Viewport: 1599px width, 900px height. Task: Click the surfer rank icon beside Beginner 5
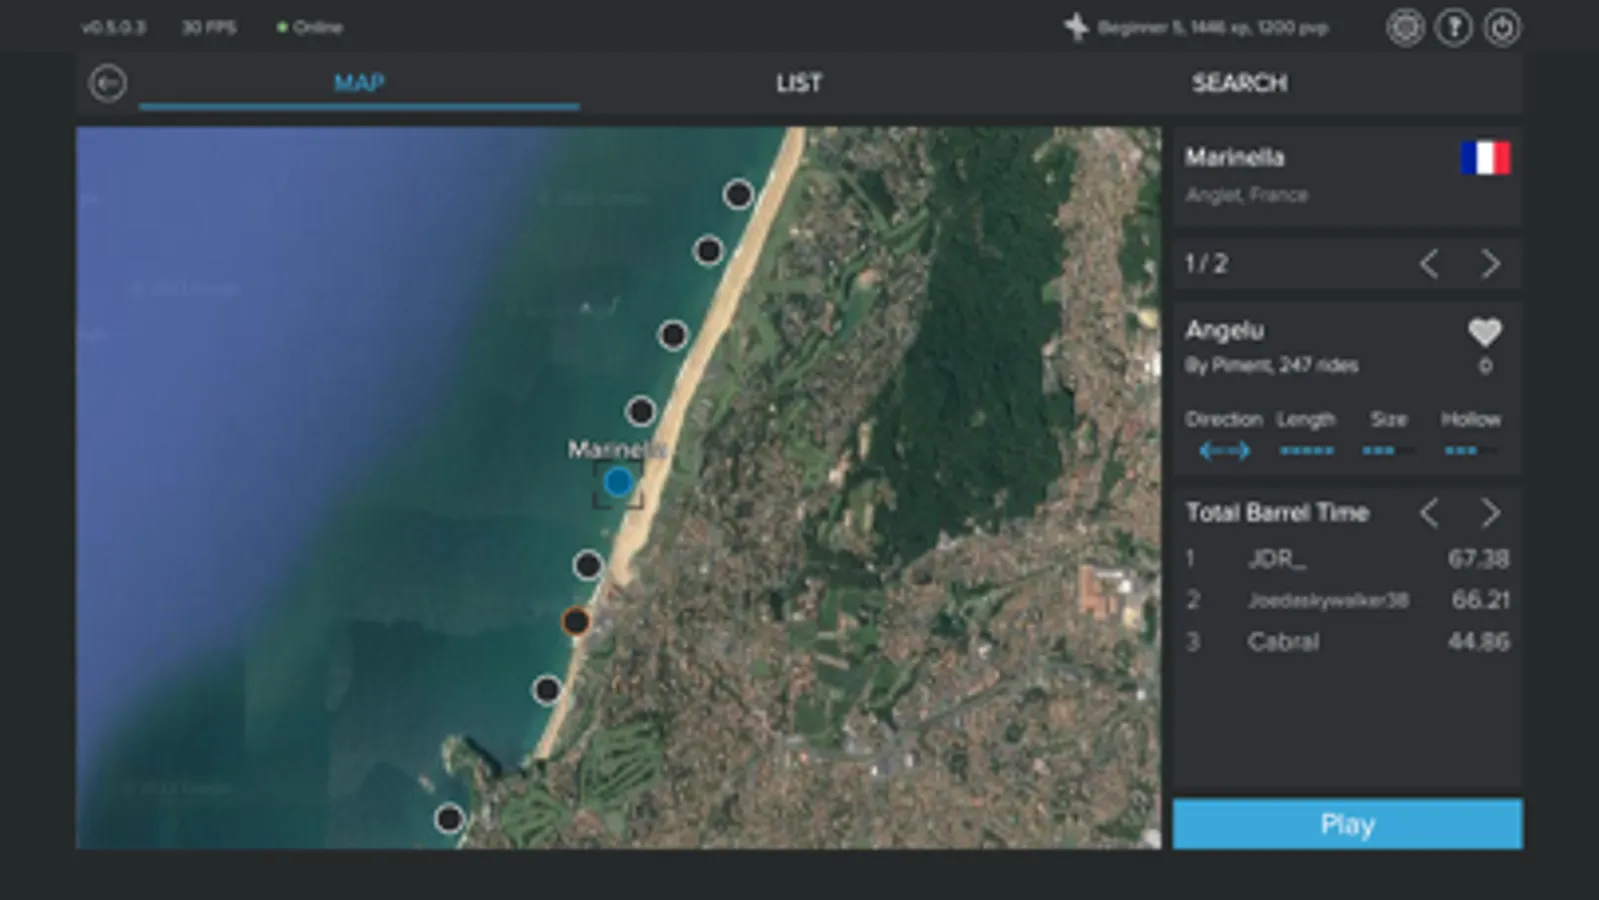tap(1076, 27)
